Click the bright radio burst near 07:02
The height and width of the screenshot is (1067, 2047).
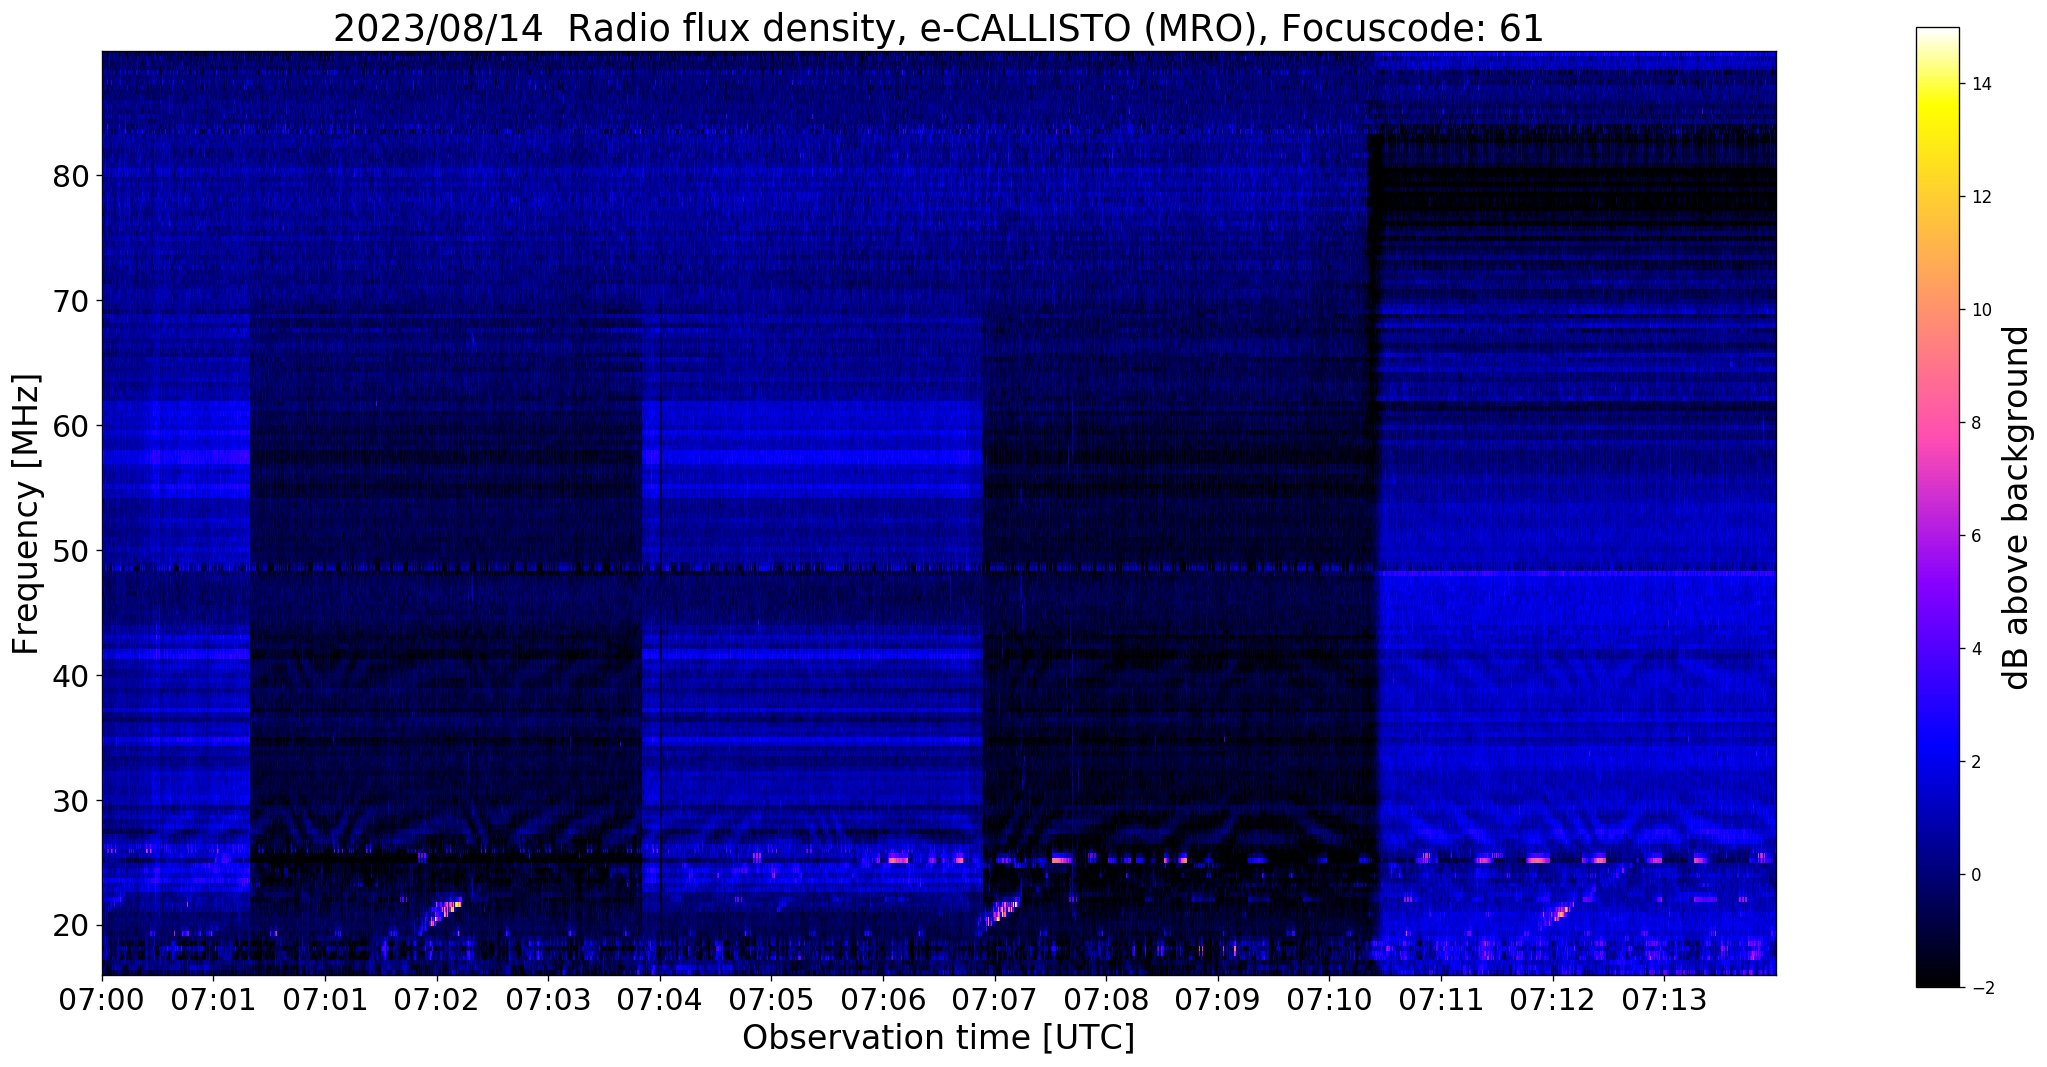point(445,912)
